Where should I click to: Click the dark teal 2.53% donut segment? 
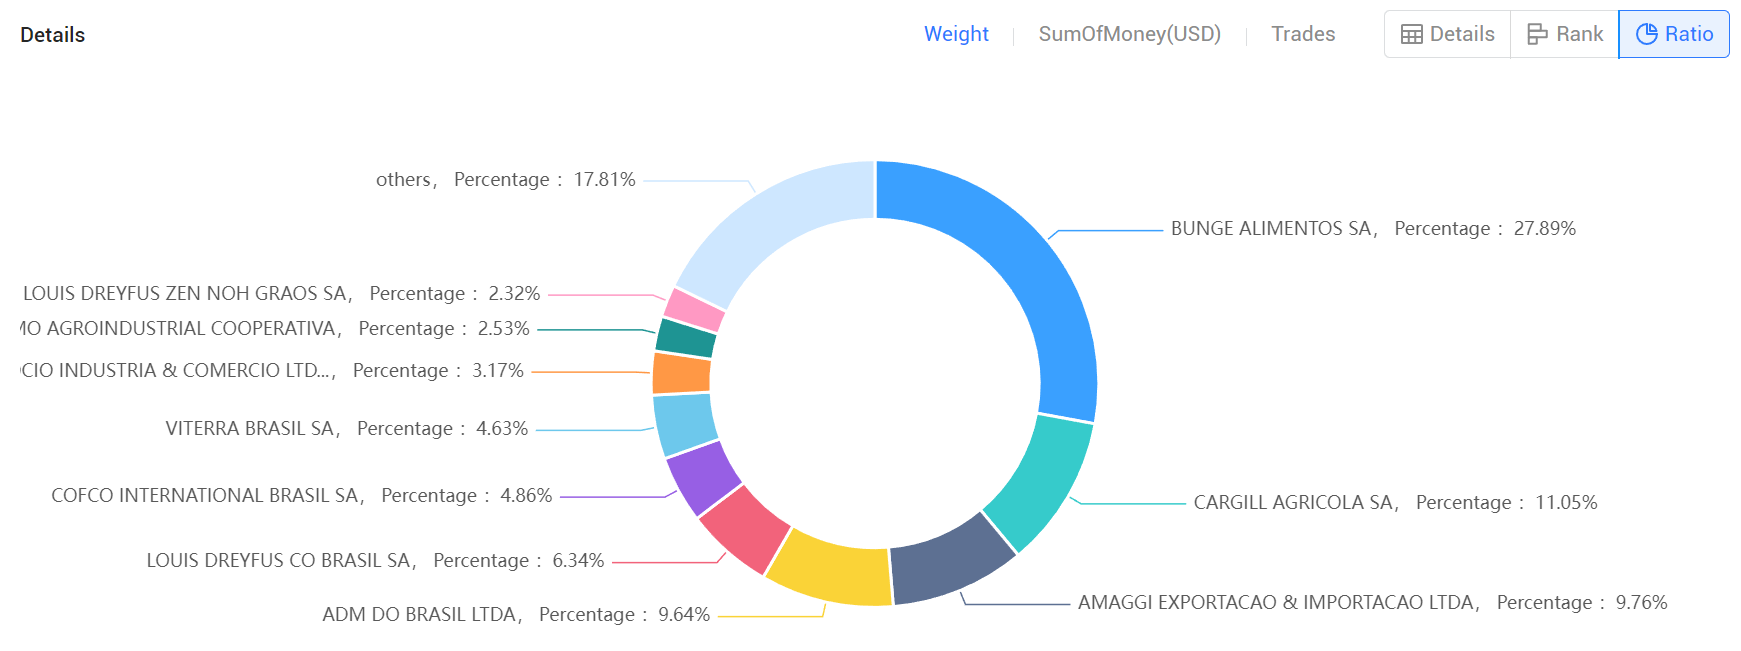[686, 338]
